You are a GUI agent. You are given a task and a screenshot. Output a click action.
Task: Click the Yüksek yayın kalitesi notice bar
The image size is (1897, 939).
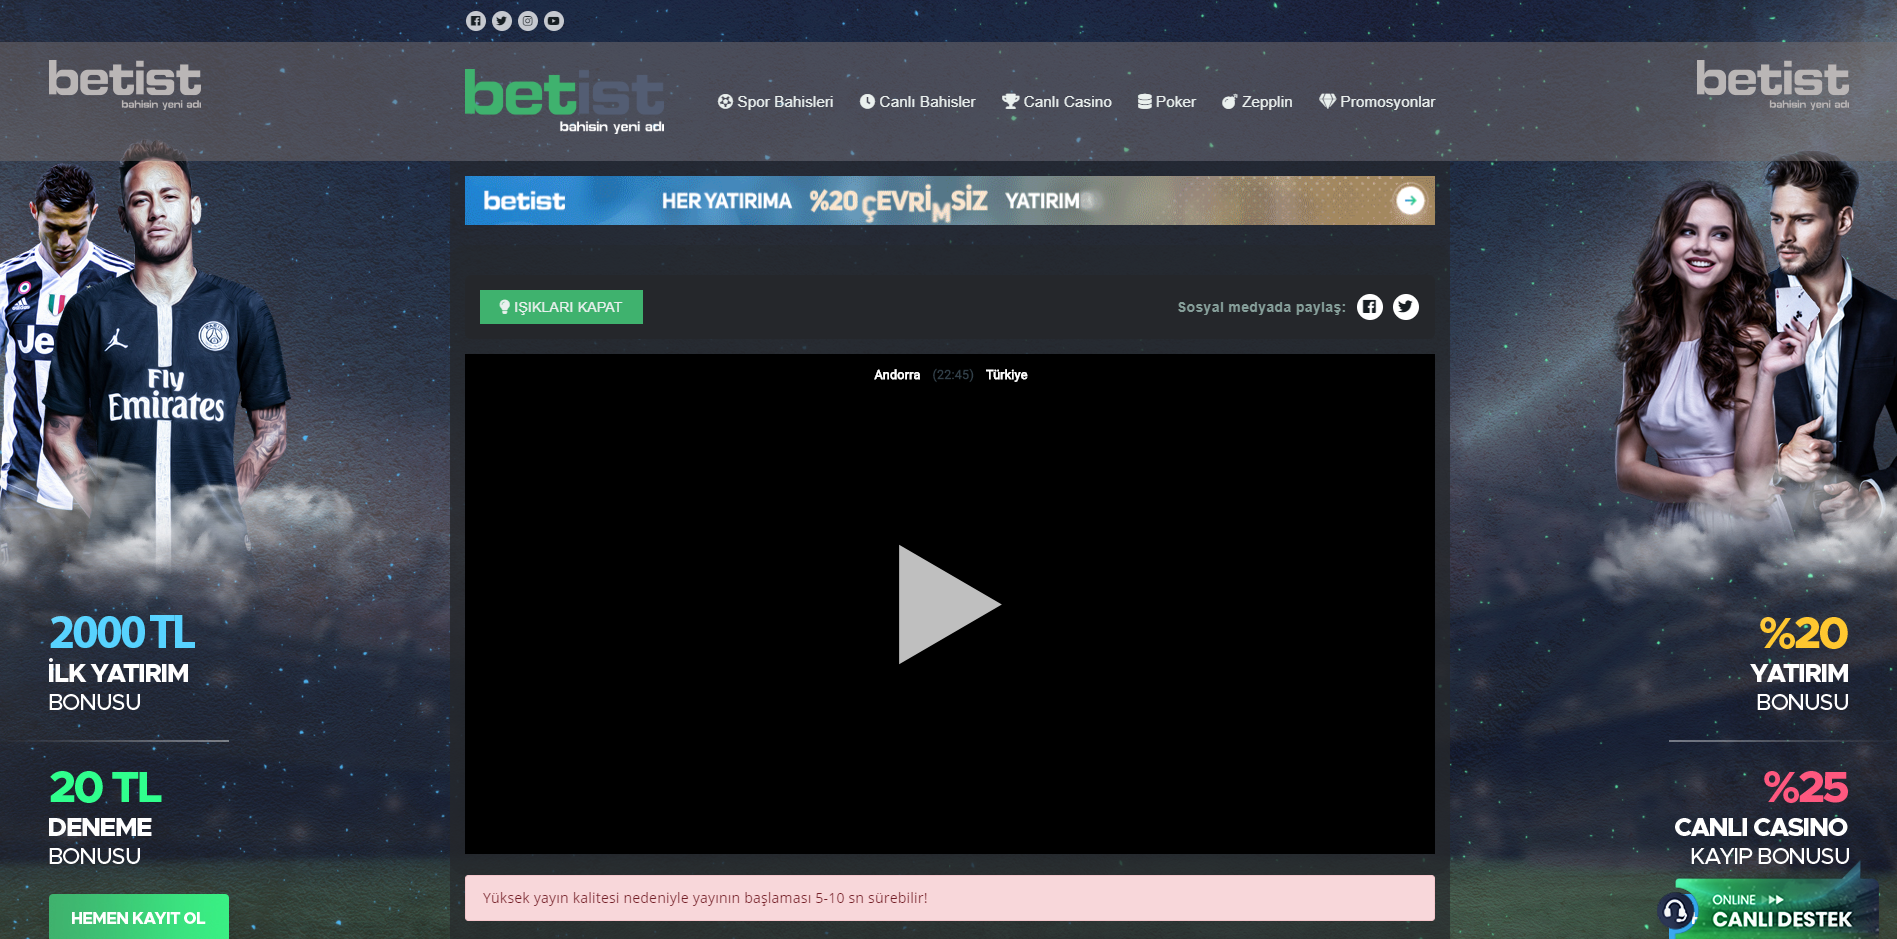click(x=949, y=898)
